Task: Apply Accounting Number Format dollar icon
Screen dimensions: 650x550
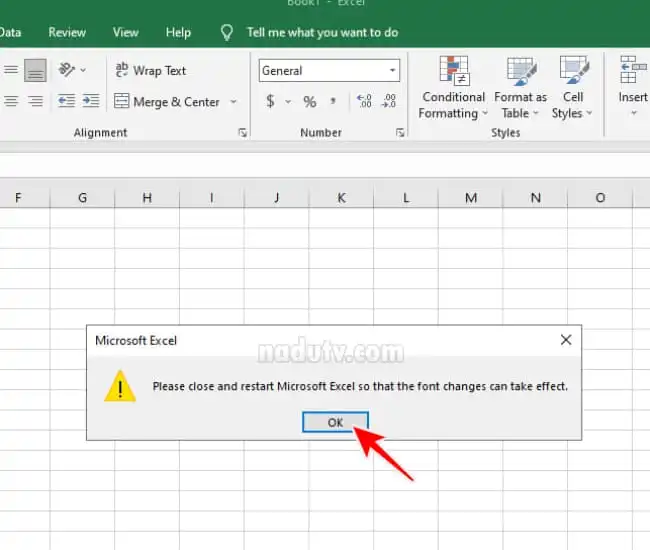Action: pos(270,102)
